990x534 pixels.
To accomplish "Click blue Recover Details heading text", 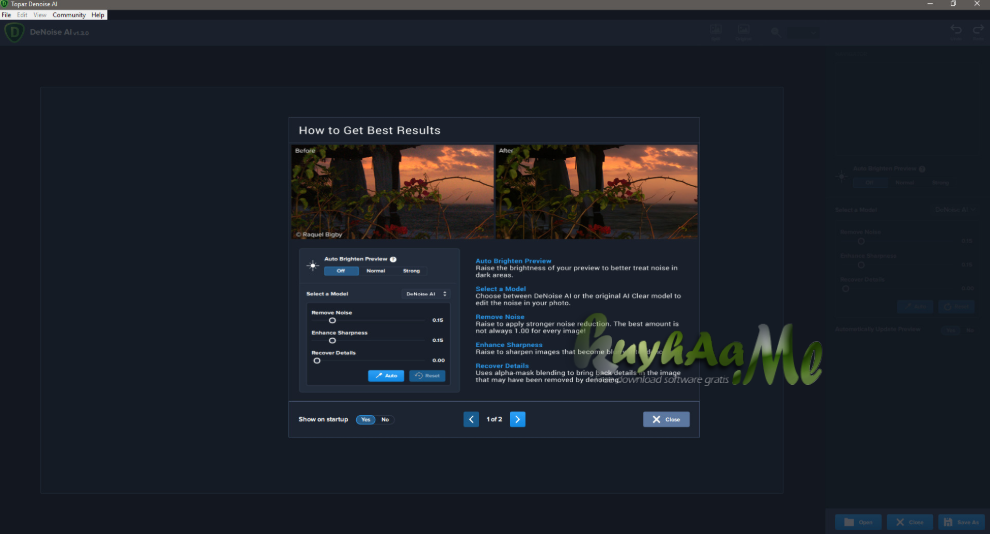I will pyautogui.click(x=502, y=365).
